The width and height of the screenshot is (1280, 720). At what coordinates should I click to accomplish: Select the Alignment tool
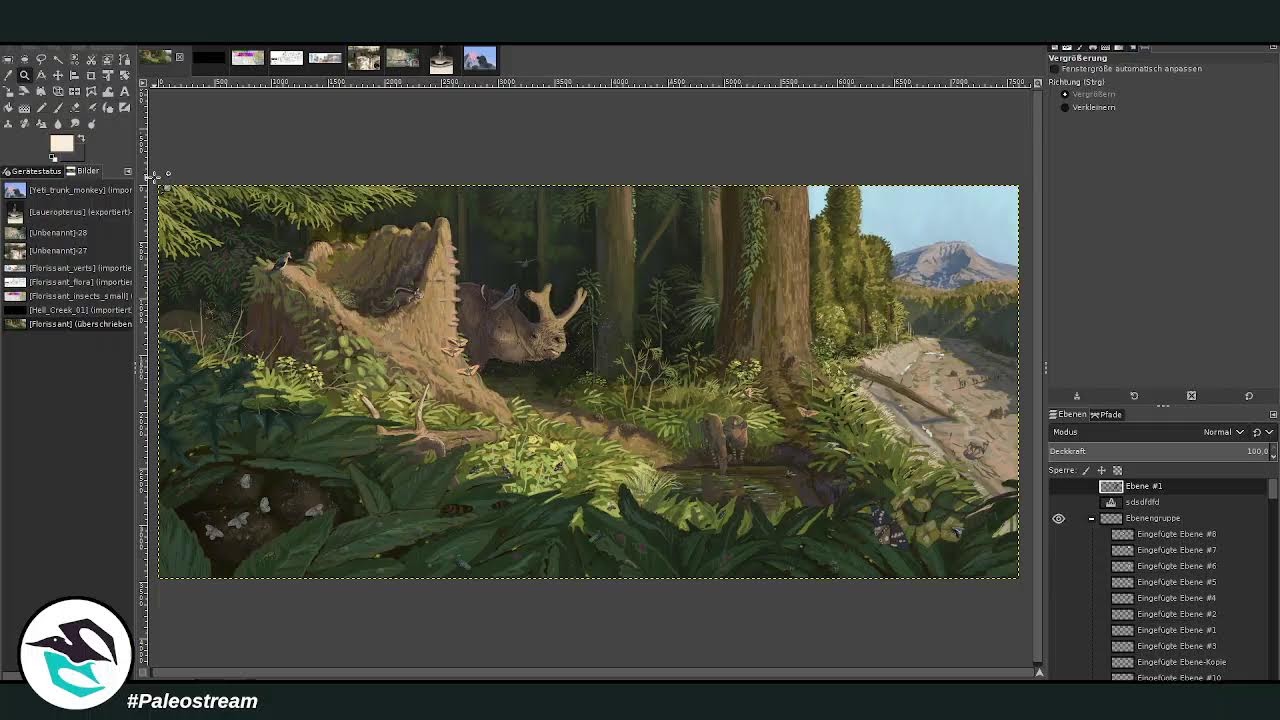click(74, 75)
